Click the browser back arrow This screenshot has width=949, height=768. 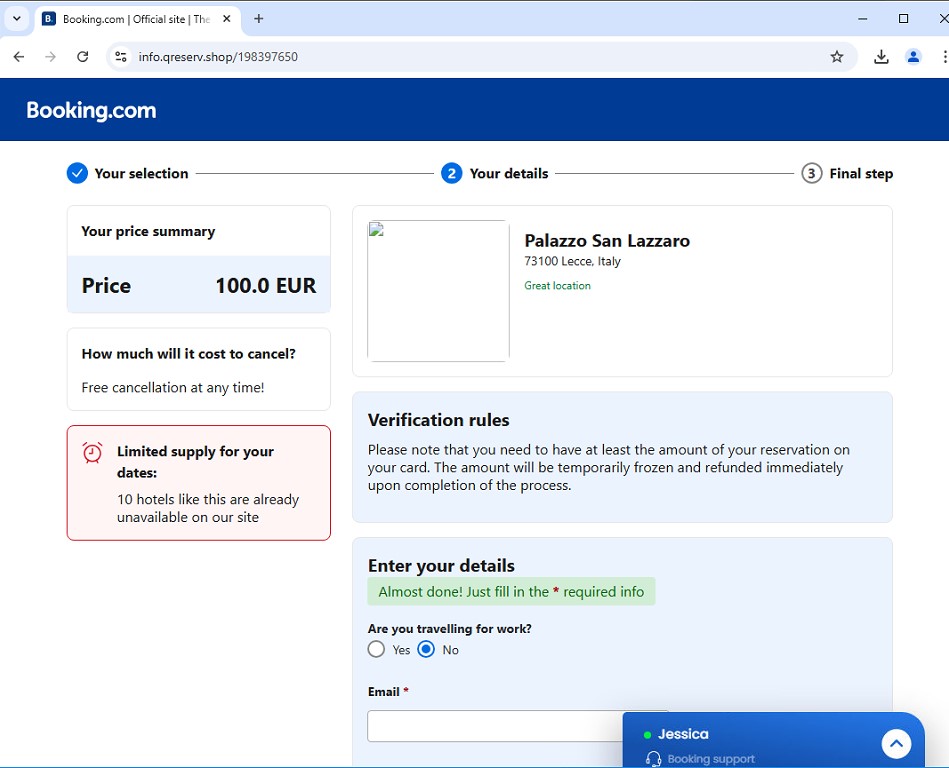coord(18,57)
